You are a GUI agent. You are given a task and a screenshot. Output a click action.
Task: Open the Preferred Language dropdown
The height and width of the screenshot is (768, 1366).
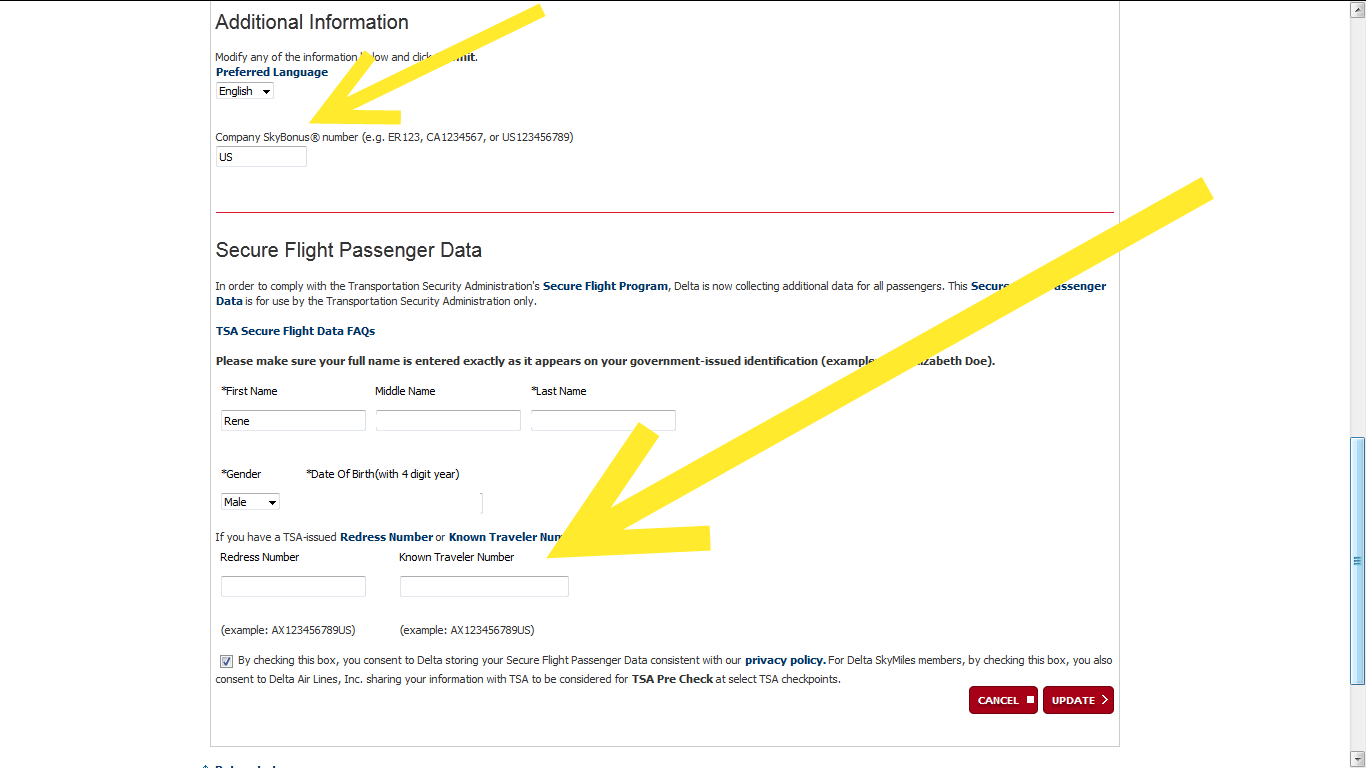click(245, 91)
